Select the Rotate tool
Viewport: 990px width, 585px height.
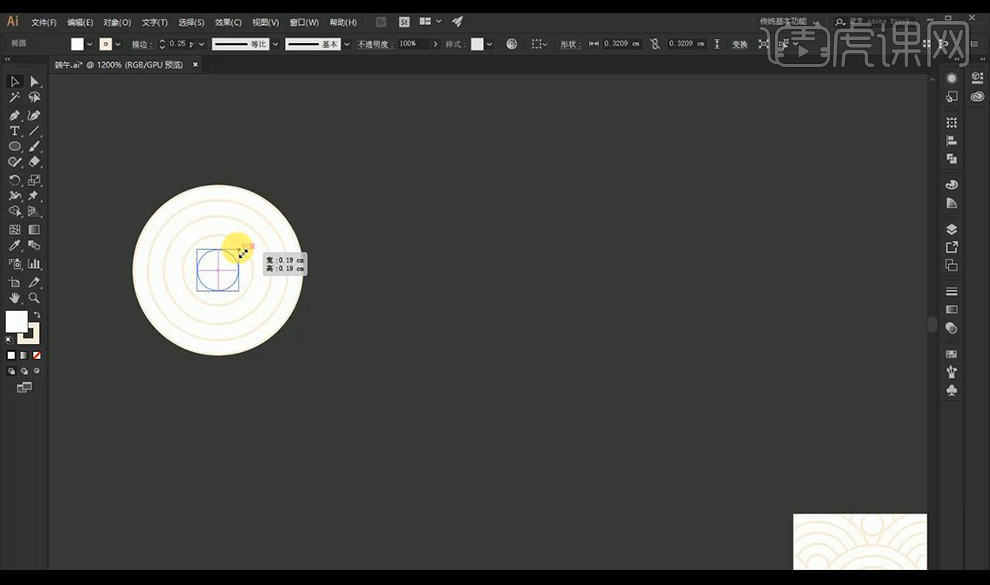click(14, 181)
